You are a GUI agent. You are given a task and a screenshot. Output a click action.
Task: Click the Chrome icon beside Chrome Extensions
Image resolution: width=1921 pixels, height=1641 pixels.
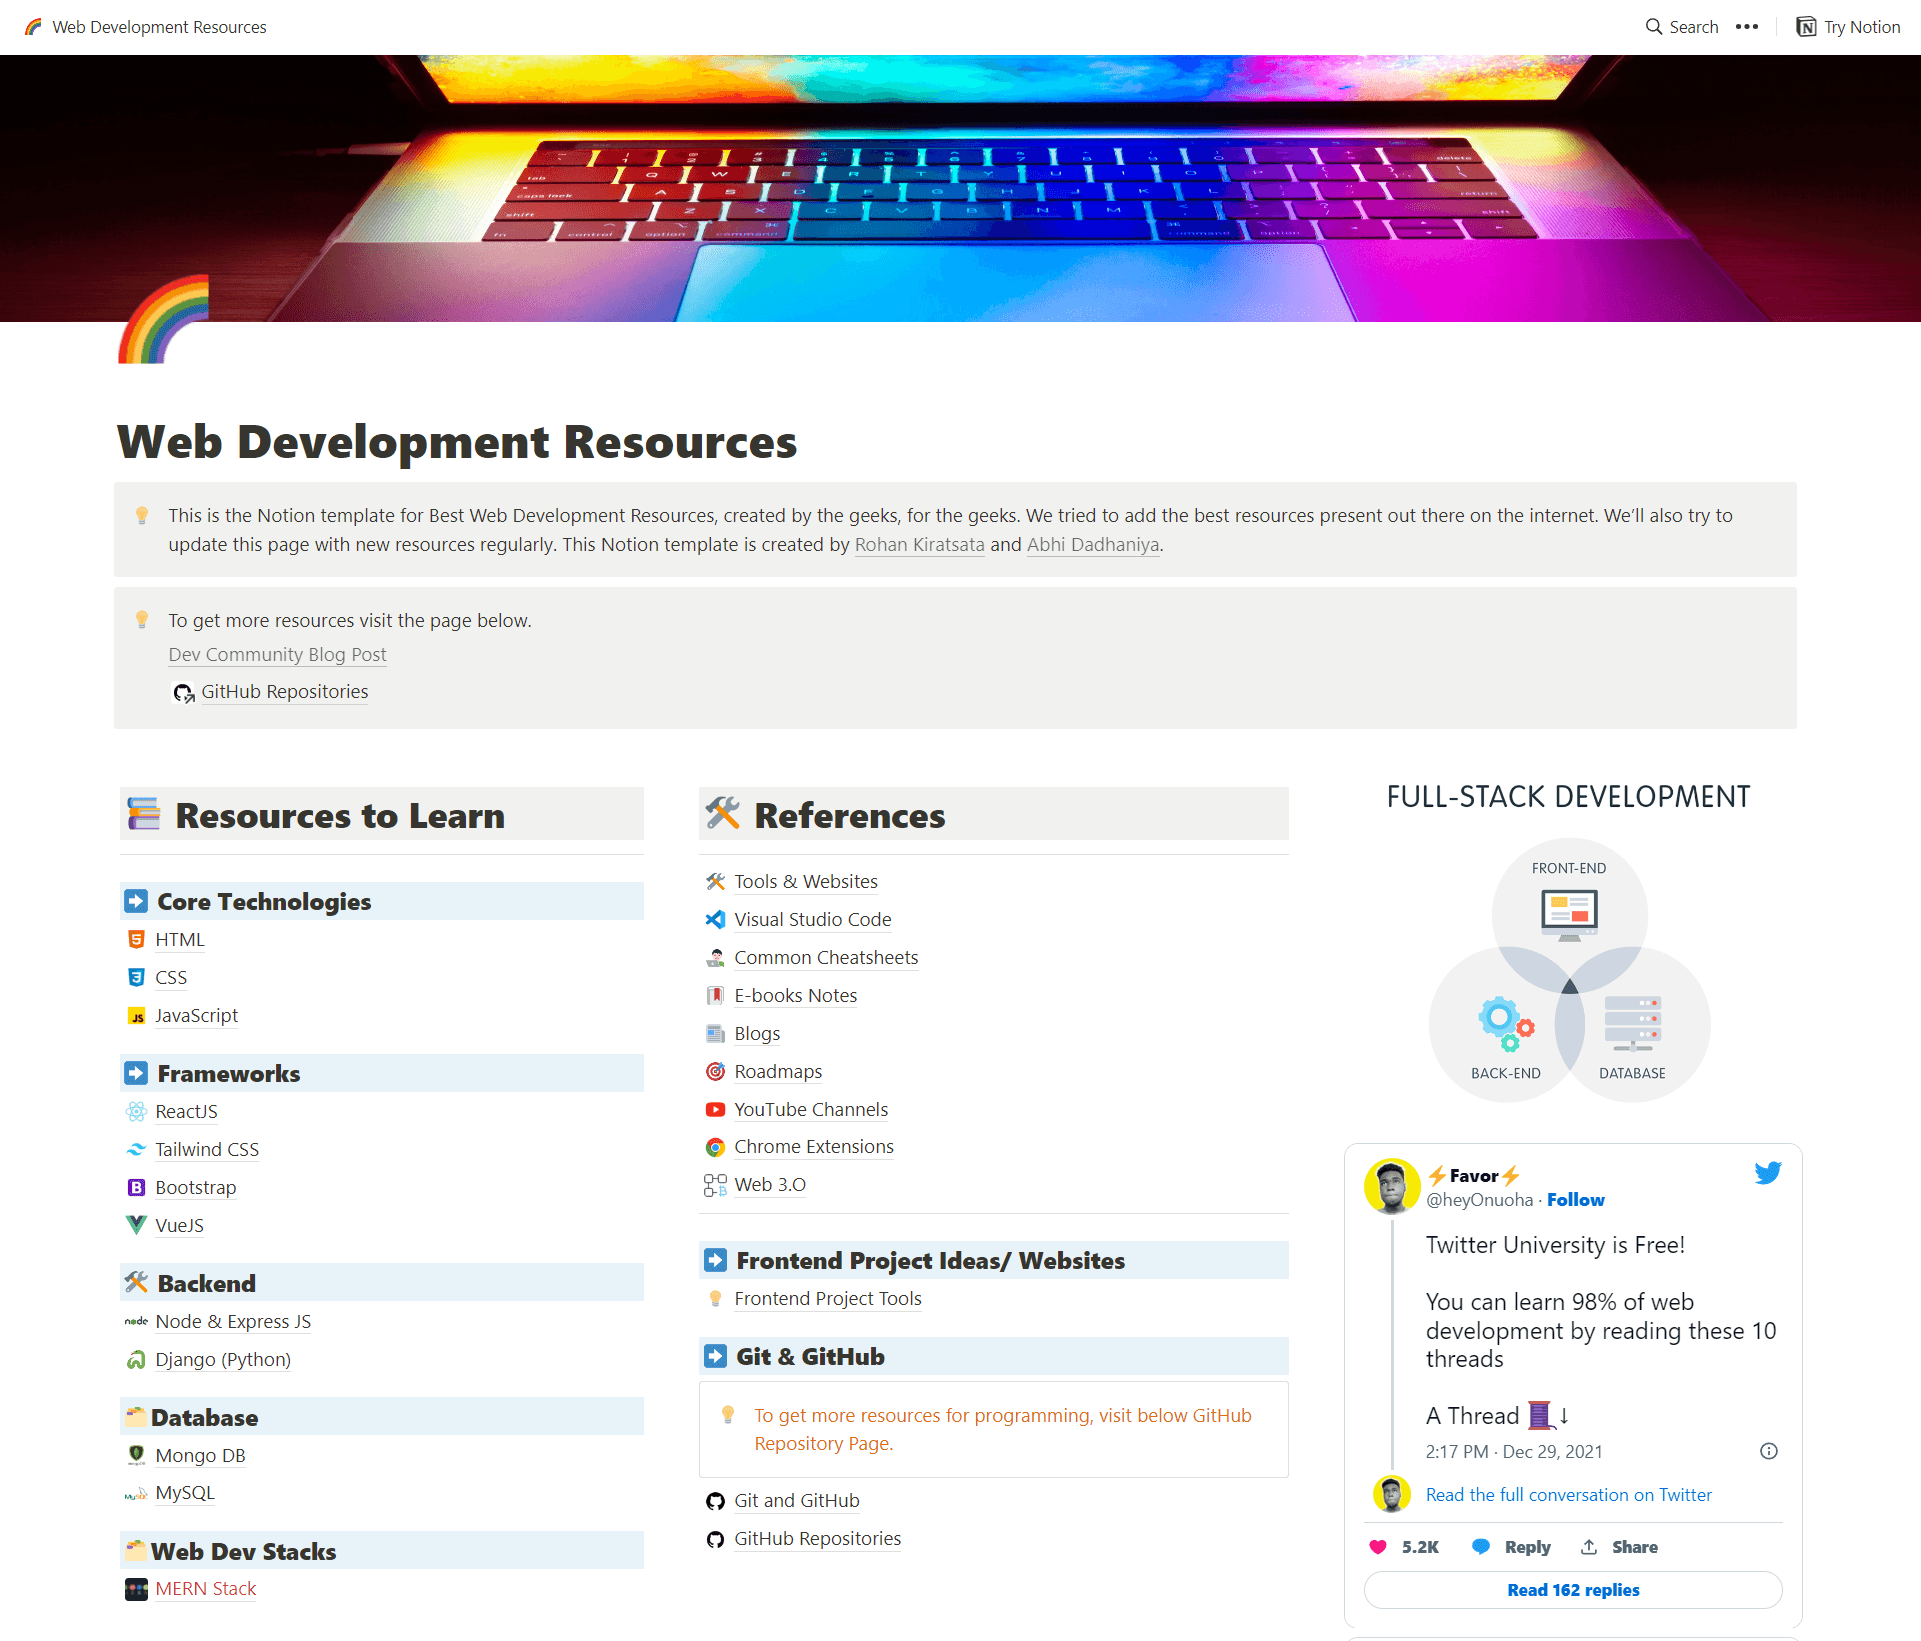[x=716, y=1147]
